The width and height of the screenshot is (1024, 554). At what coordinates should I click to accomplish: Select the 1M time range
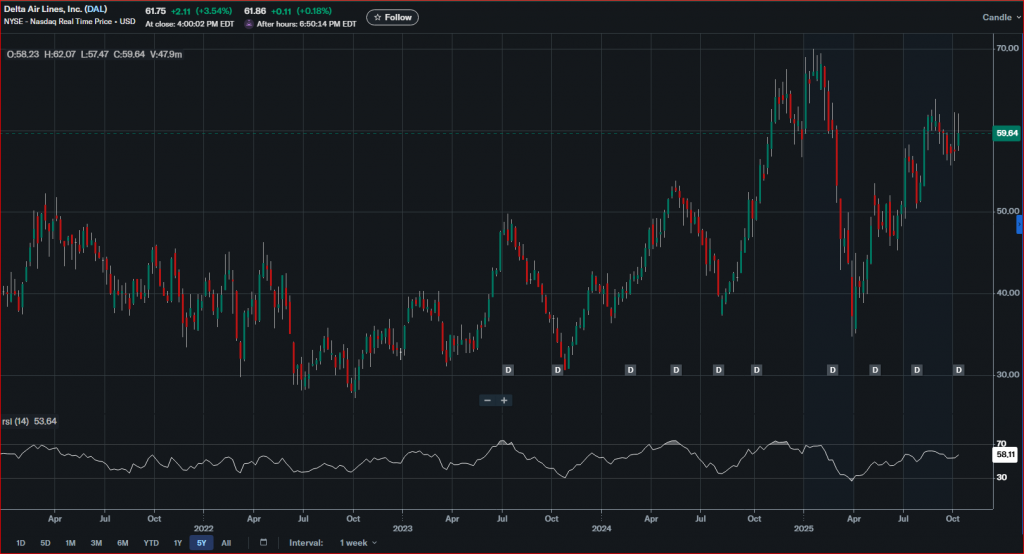pyautogui.click(x=71, y=543)
